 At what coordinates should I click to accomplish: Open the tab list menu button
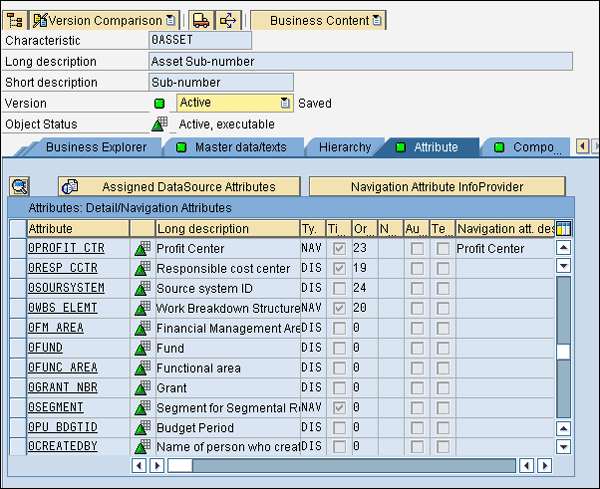pos(594,147)
